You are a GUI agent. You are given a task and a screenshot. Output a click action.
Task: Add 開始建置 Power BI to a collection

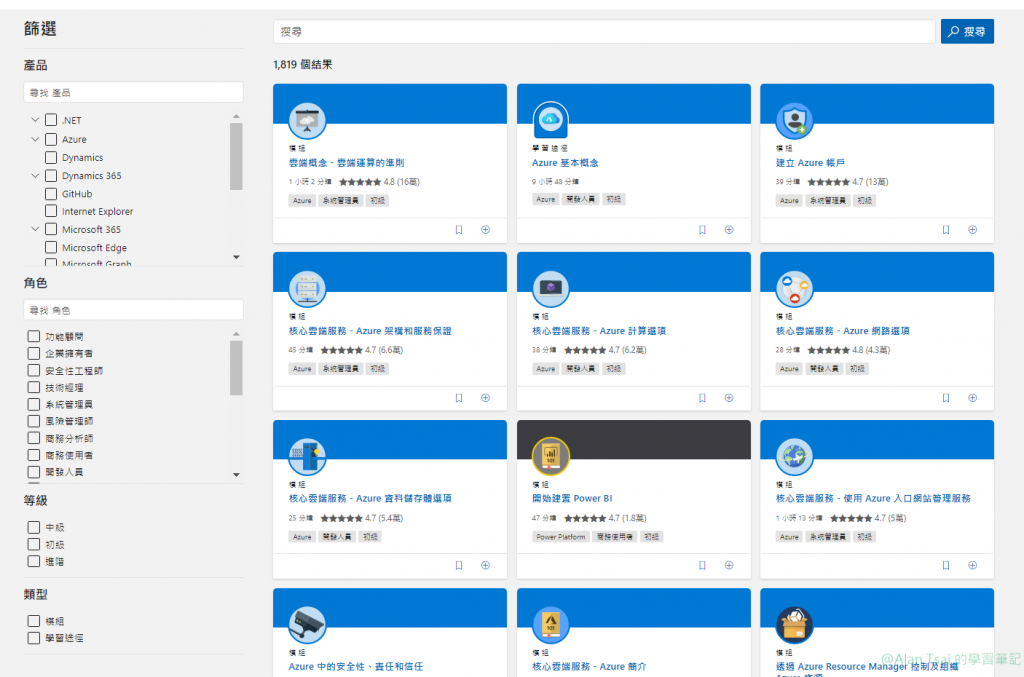coord(729,565)
